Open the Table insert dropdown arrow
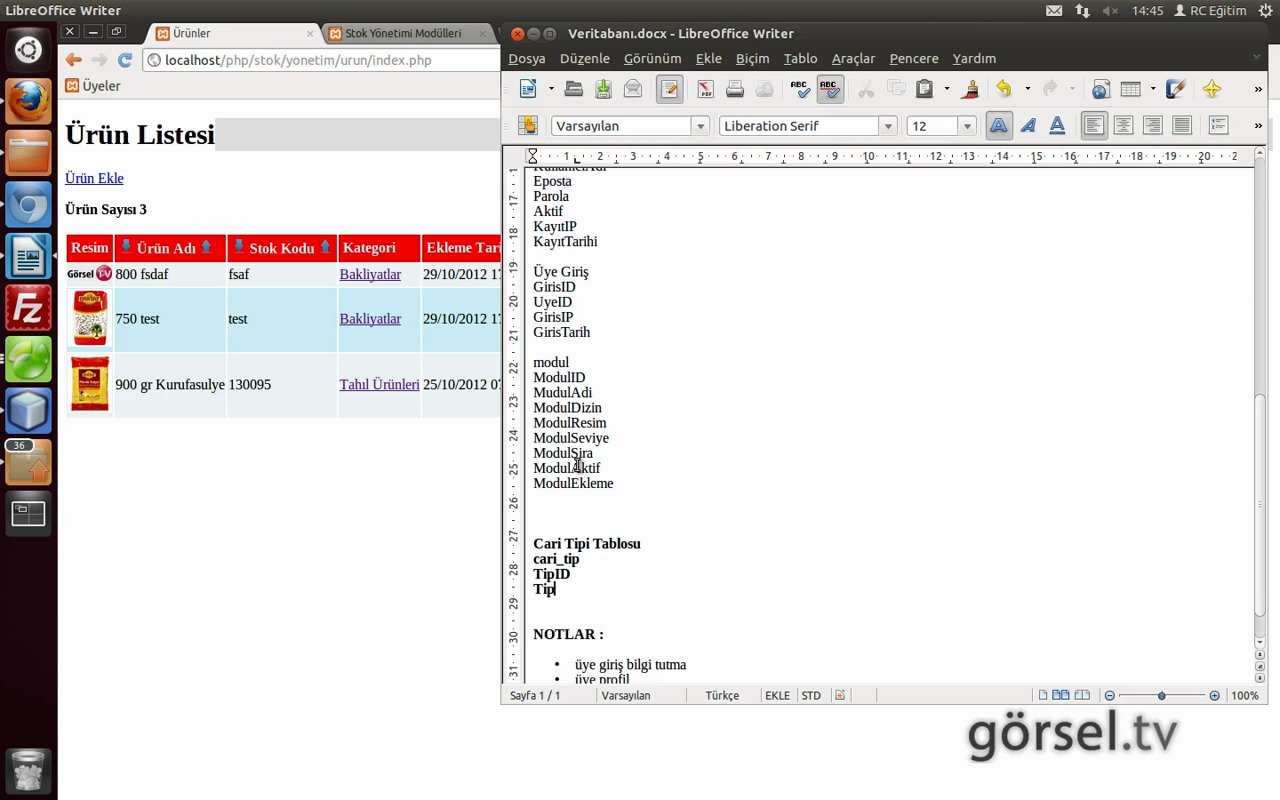Viewport: 1280px width, 800px height. (x=1153, y=89)
